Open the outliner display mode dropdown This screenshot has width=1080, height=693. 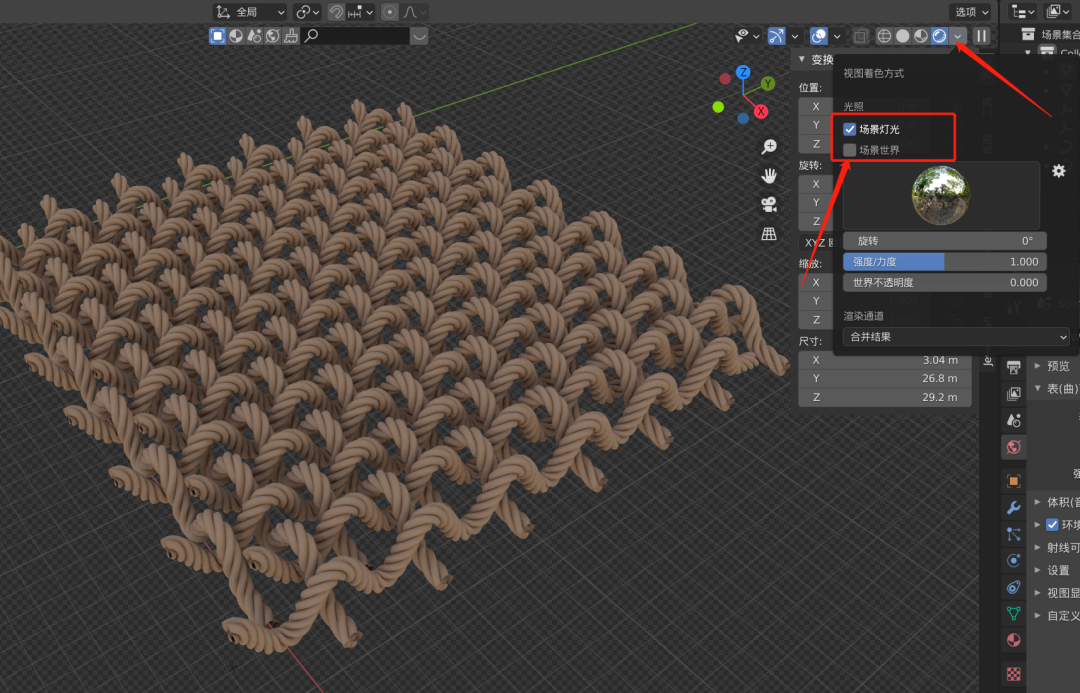coord(1055,12)
